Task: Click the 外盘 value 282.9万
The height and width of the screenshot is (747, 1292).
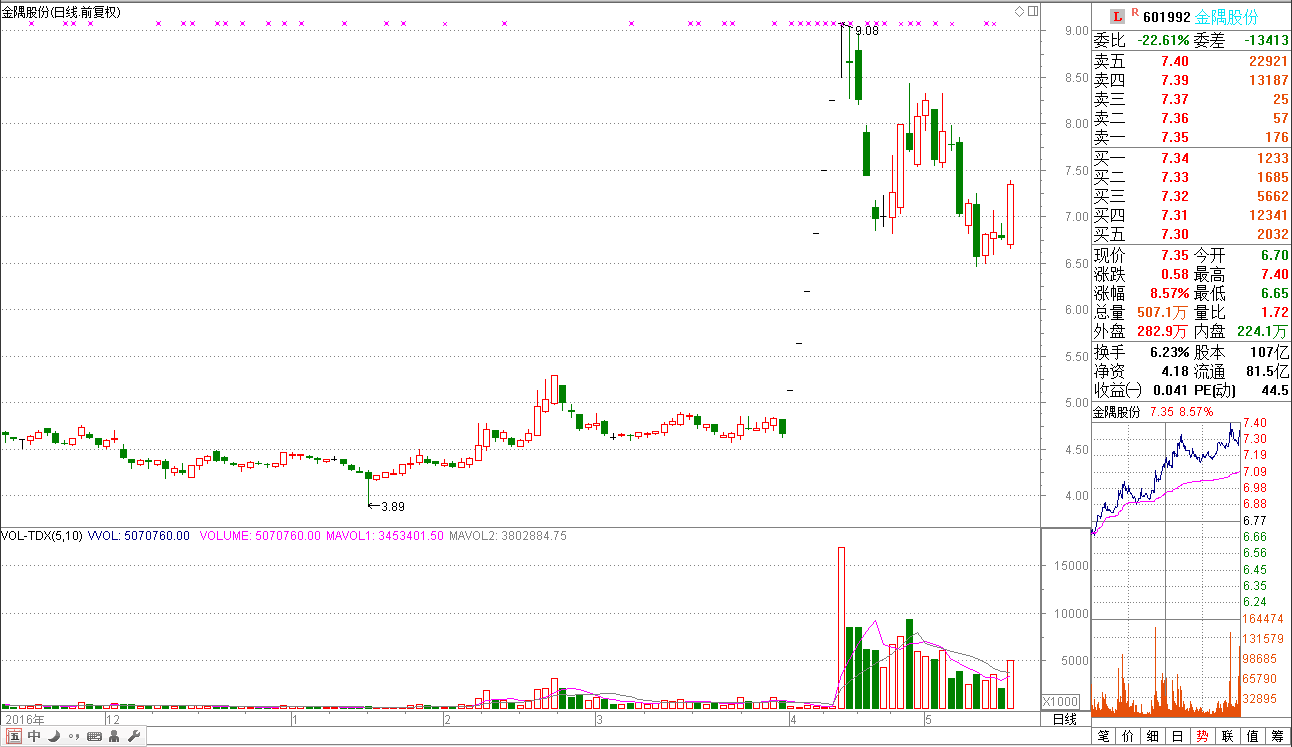Action: coord(1163,331)
